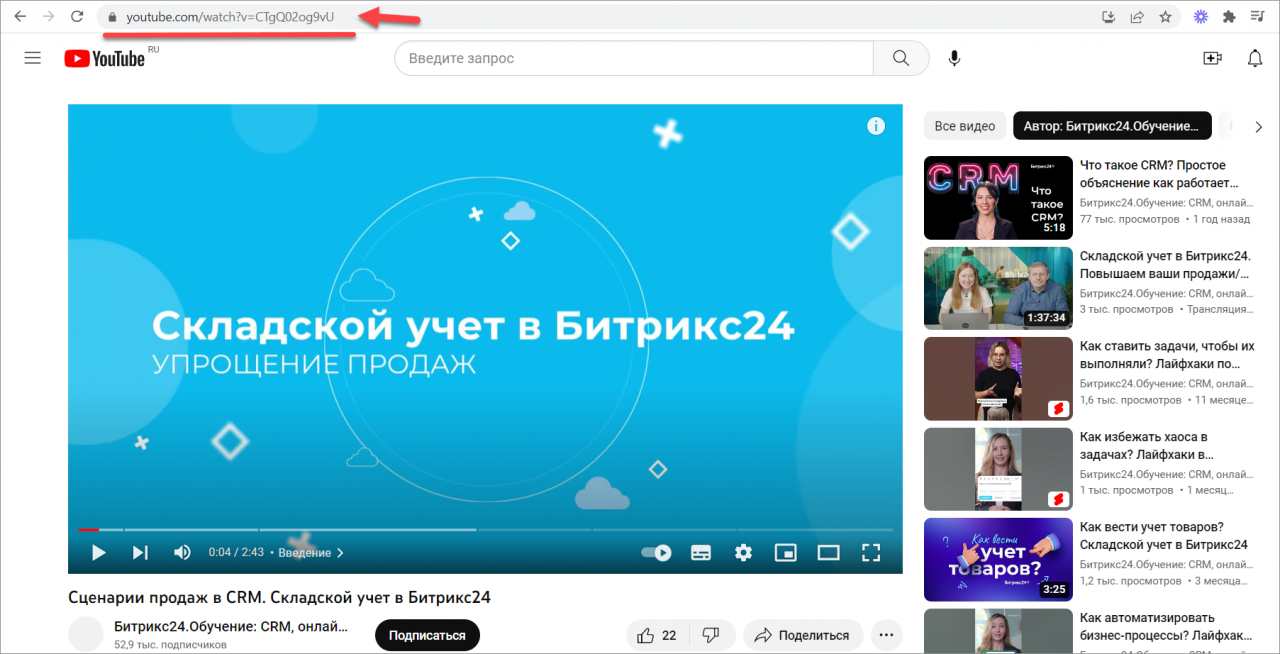Open title Как вести учет товаров?
Viewport: 1280px width, 654px height.
(1164, 536)
